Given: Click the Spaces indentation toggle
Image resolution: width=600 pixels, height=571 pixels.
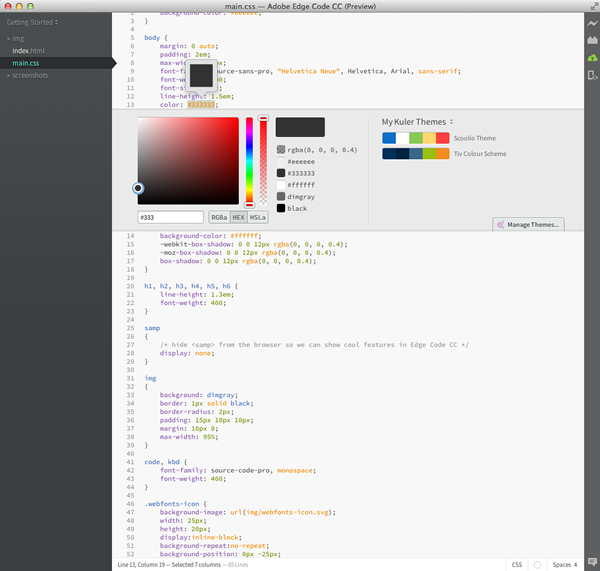Looking at the screenshot, I should tap(561, 565).
